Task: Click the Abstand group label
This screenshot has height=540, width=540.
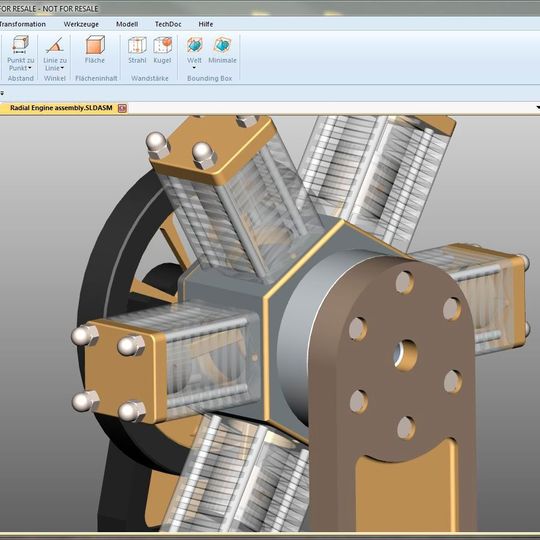Action: (x=21, y=78)
